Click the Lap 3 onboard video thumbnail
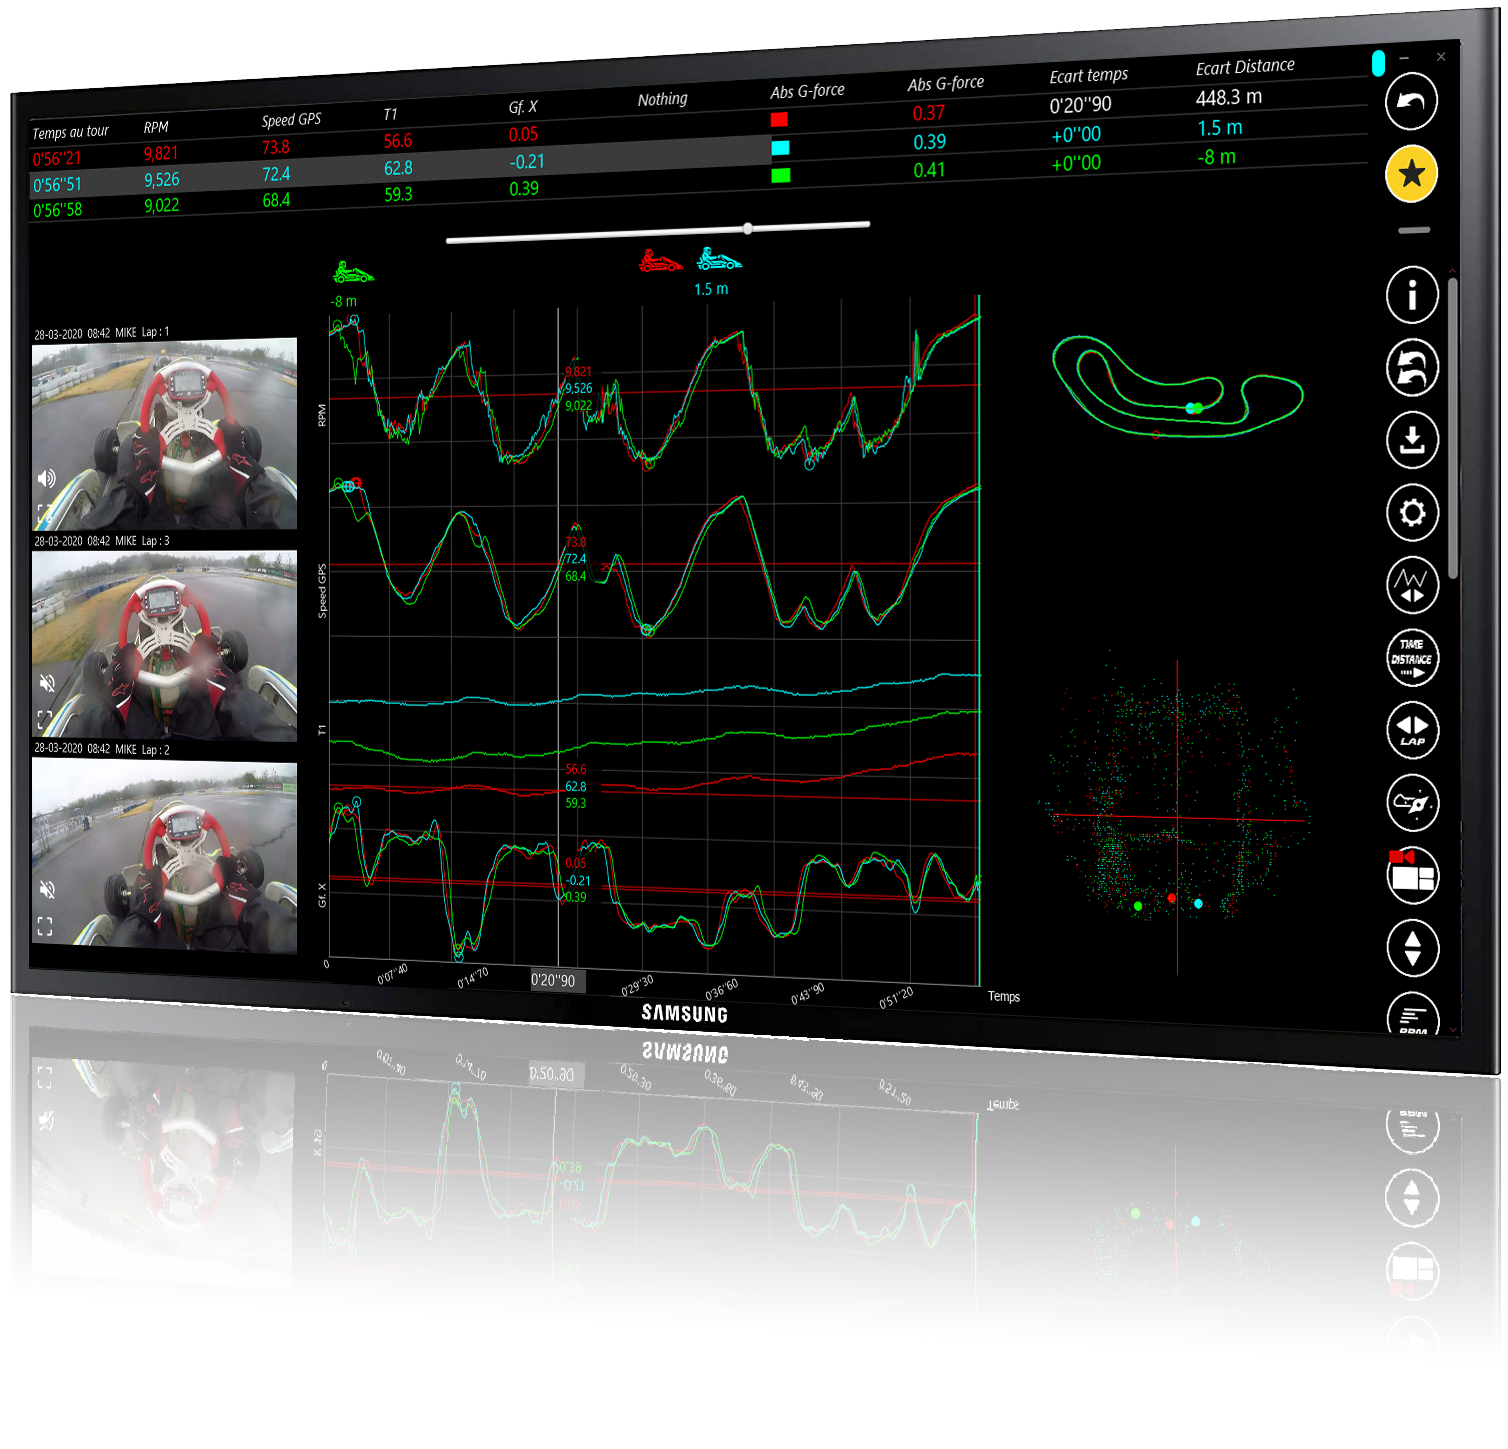The image size is (1508, 1449). point(164,645)
